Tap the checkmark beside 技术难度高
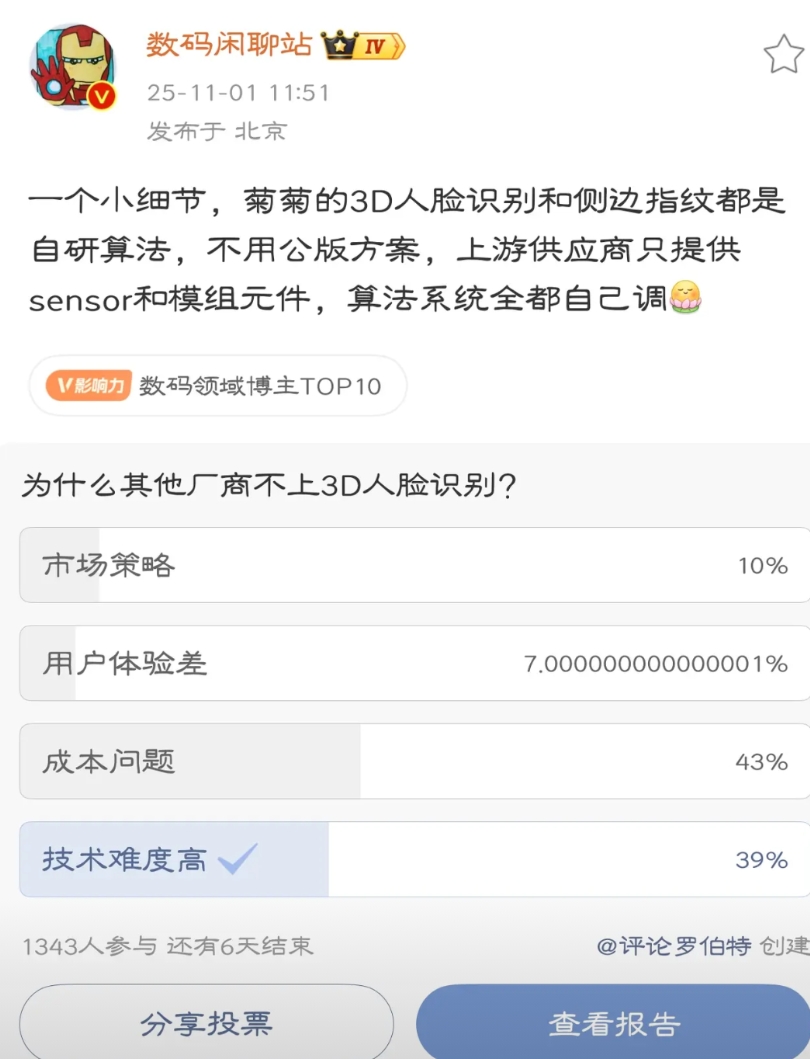Screen dimensions: 810x1059 pos(238,859)
